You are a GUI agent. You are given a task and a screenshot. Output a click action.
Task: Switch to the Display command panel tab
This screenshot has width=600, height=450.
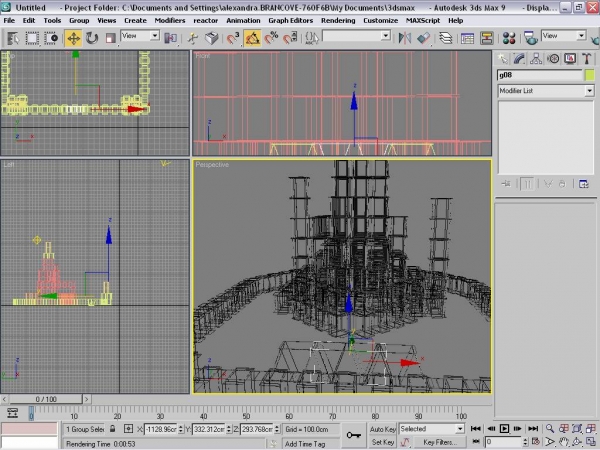(x=570, y=59)
